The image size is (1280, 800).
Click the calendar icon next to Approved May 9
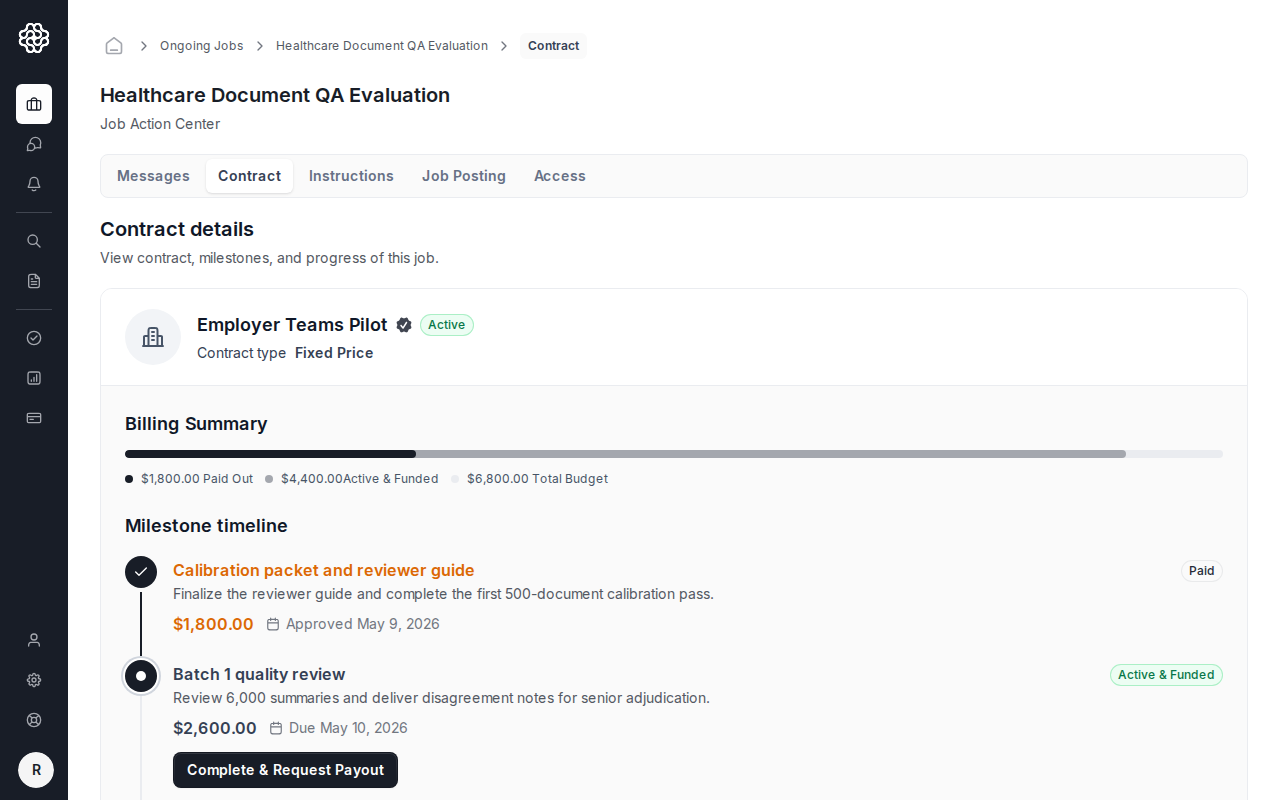point(273,624)
